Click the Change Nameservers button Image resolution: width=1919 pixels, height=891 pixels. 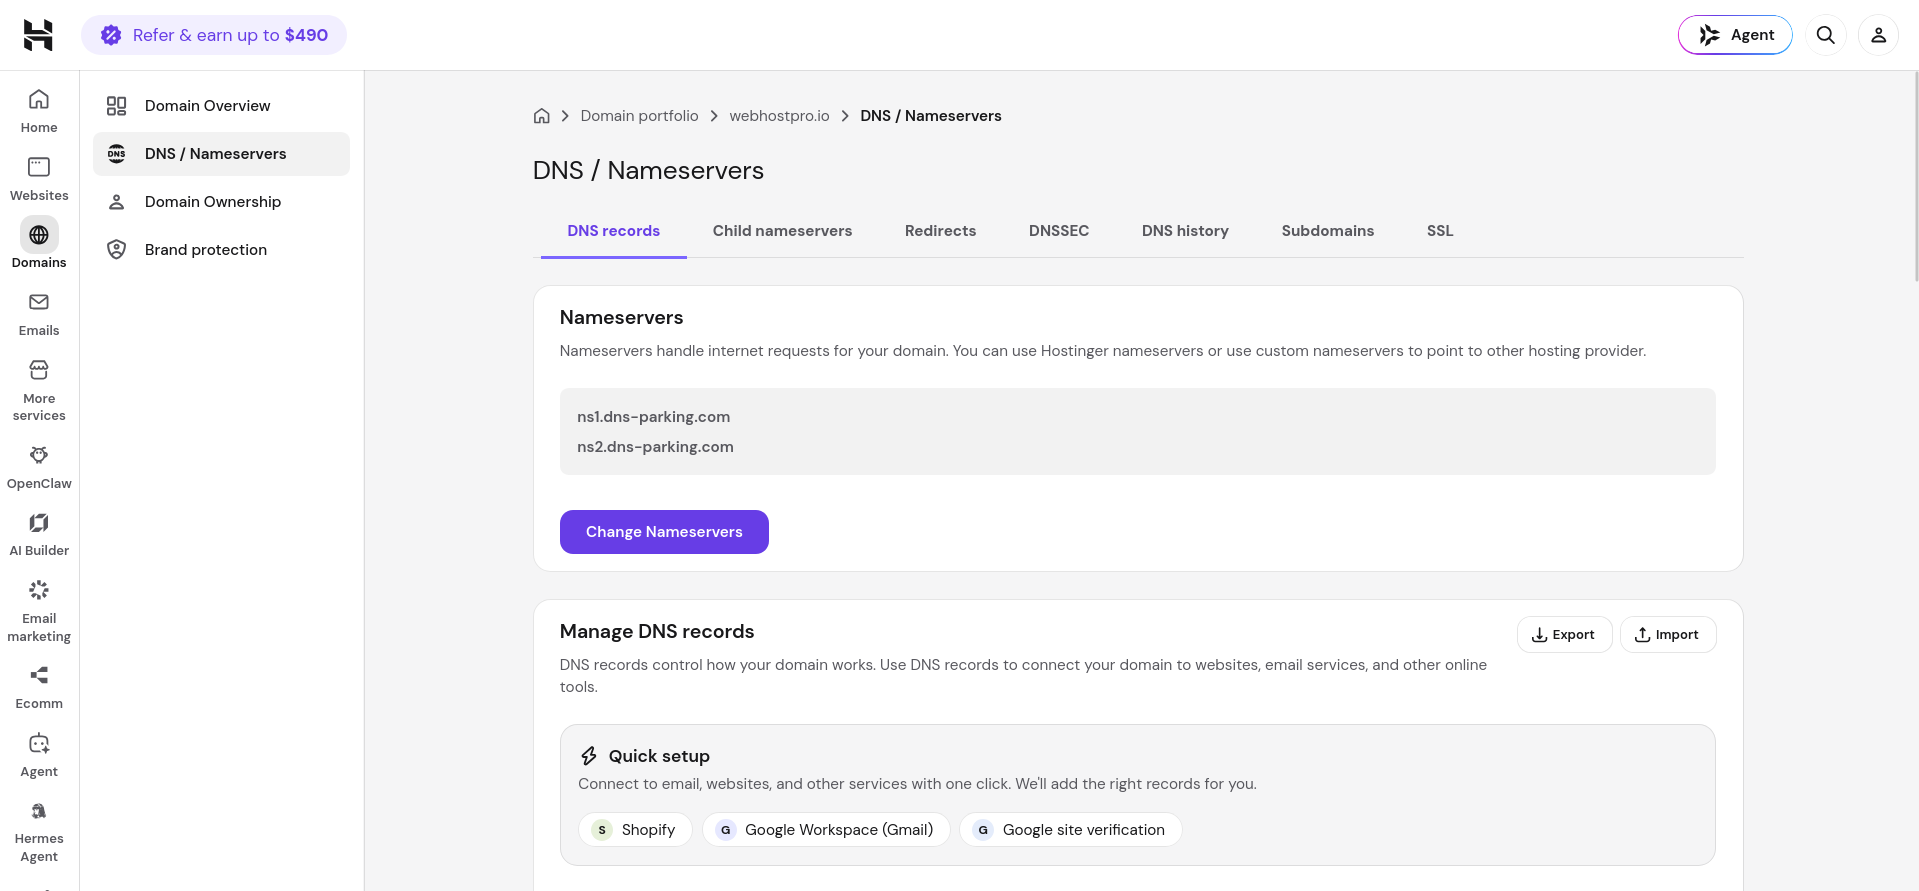click(664, 532)
